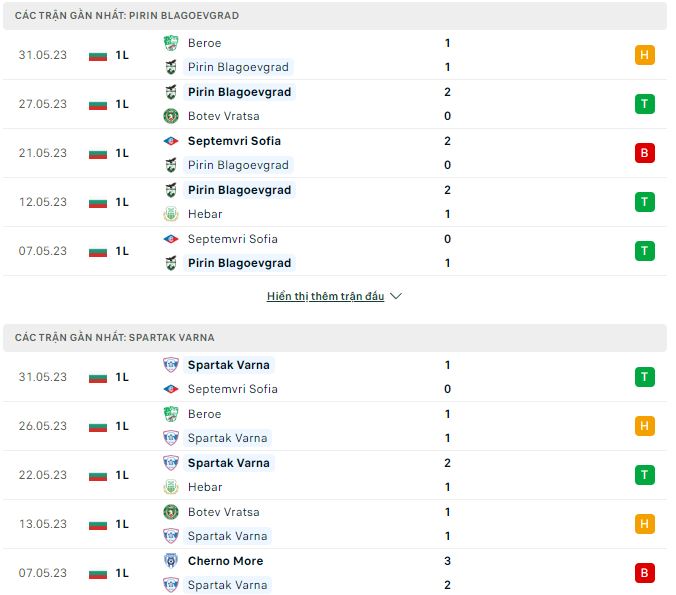Click the Bulgaria flag on the 21.05.23 row
Viewport: 676px width, 595px height.
(x=97, y=153)
